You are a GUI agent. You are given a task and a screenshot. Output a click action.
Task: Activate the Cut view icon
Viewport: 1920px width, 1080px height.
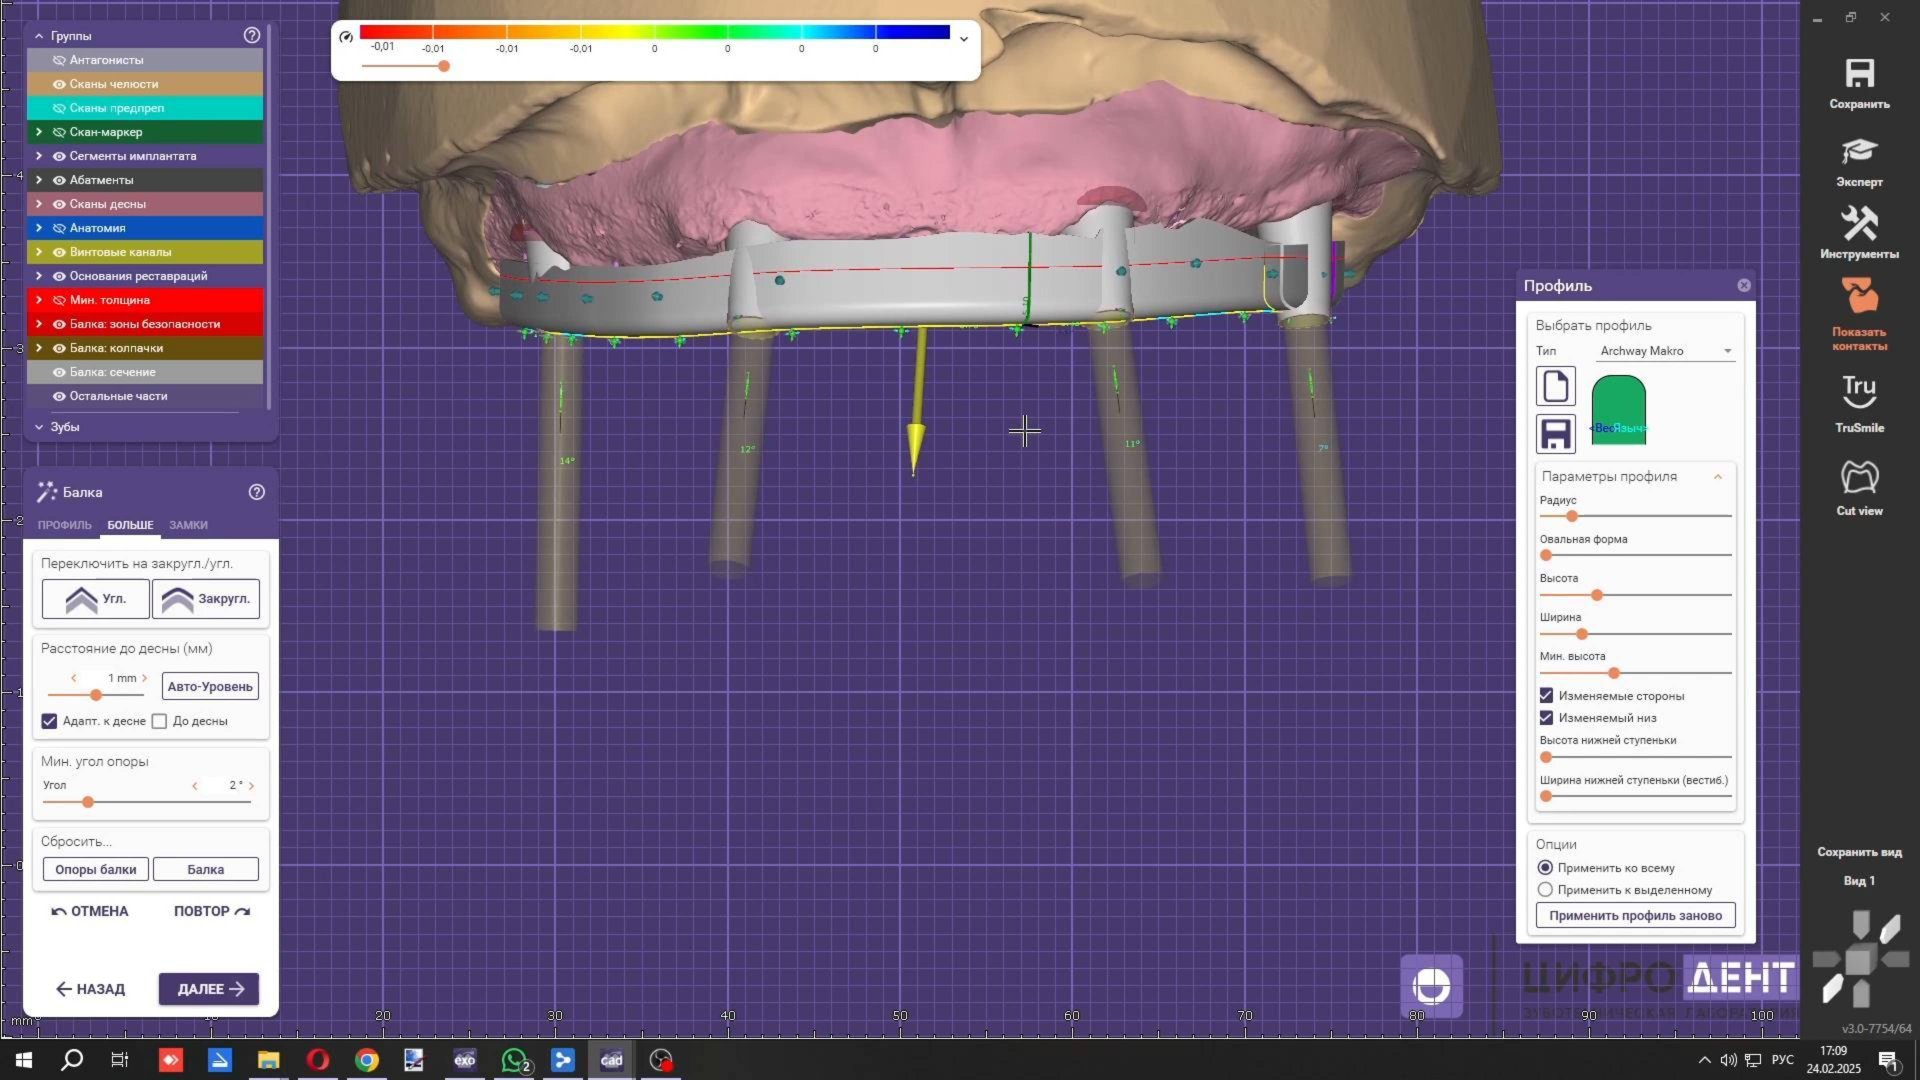(1859, 478)
